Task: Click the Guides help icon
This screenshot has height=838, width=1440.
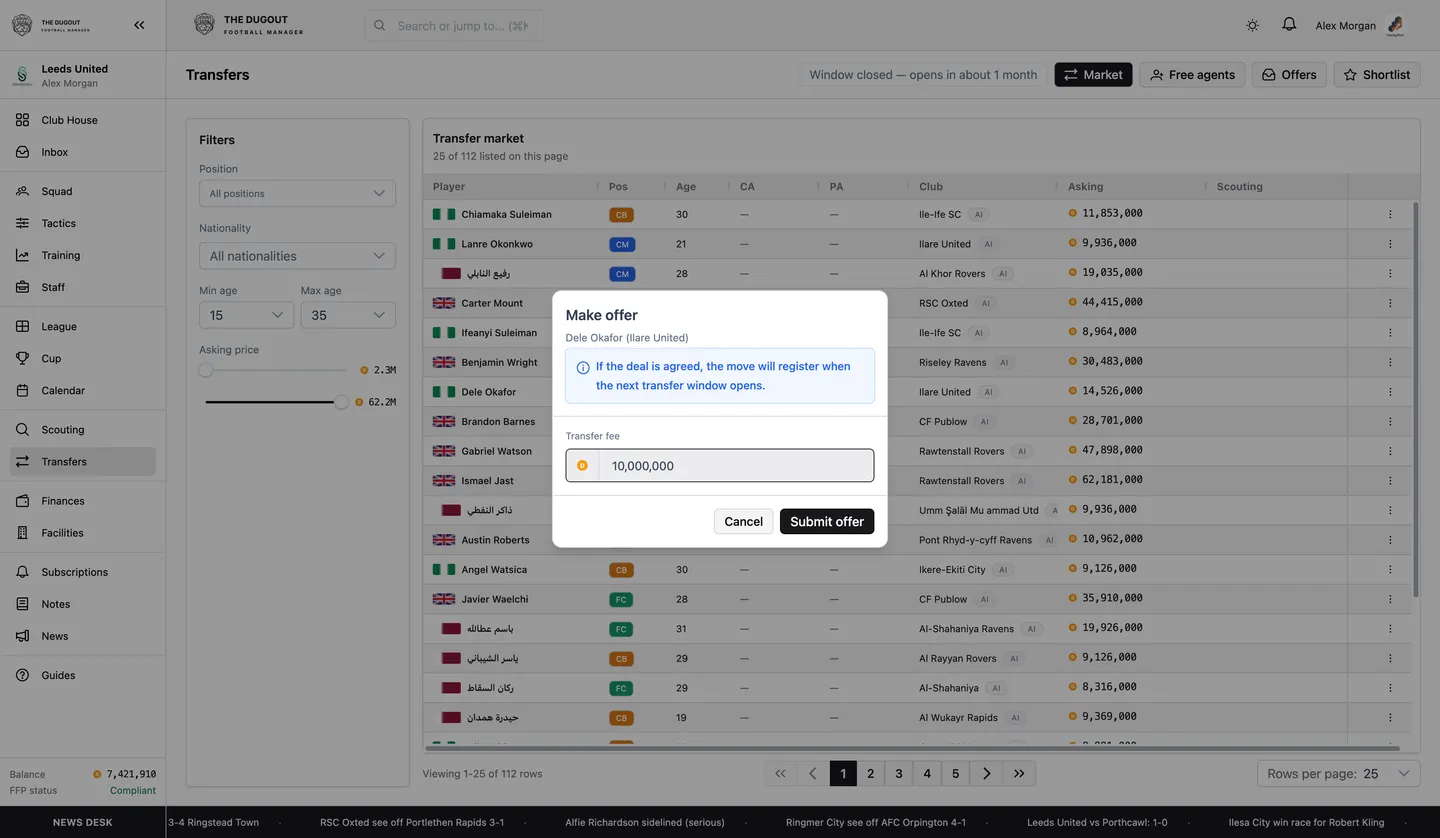Action: point(23,675)
